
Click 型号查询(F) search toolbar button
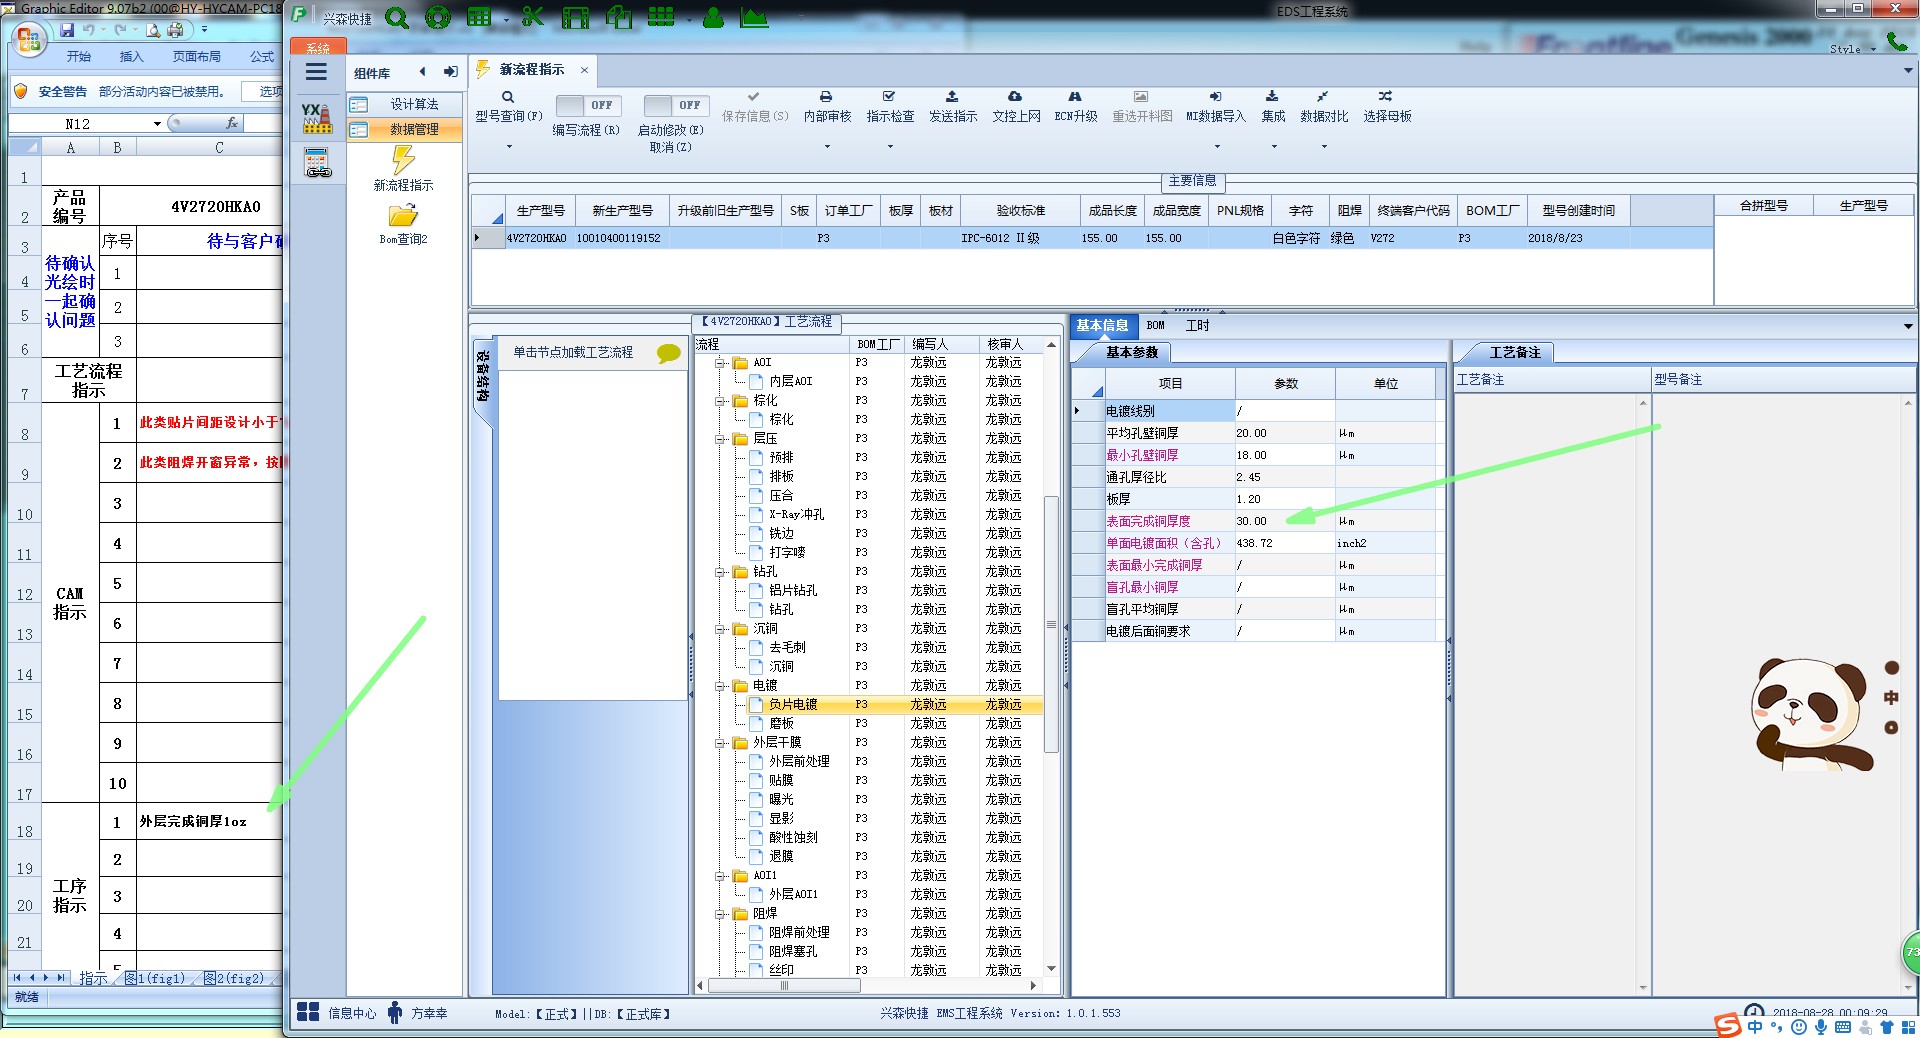click(x=508, y=107)
